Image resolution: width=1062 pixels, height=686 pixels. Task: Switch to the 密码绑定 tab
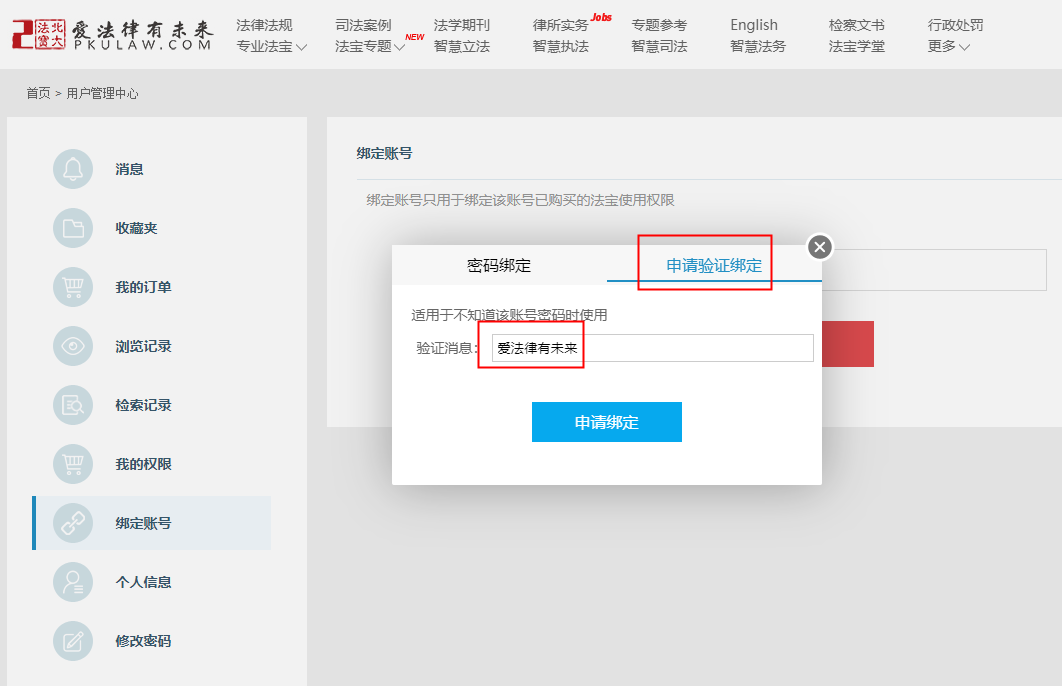pyautogui.click(x=499, y=266)
